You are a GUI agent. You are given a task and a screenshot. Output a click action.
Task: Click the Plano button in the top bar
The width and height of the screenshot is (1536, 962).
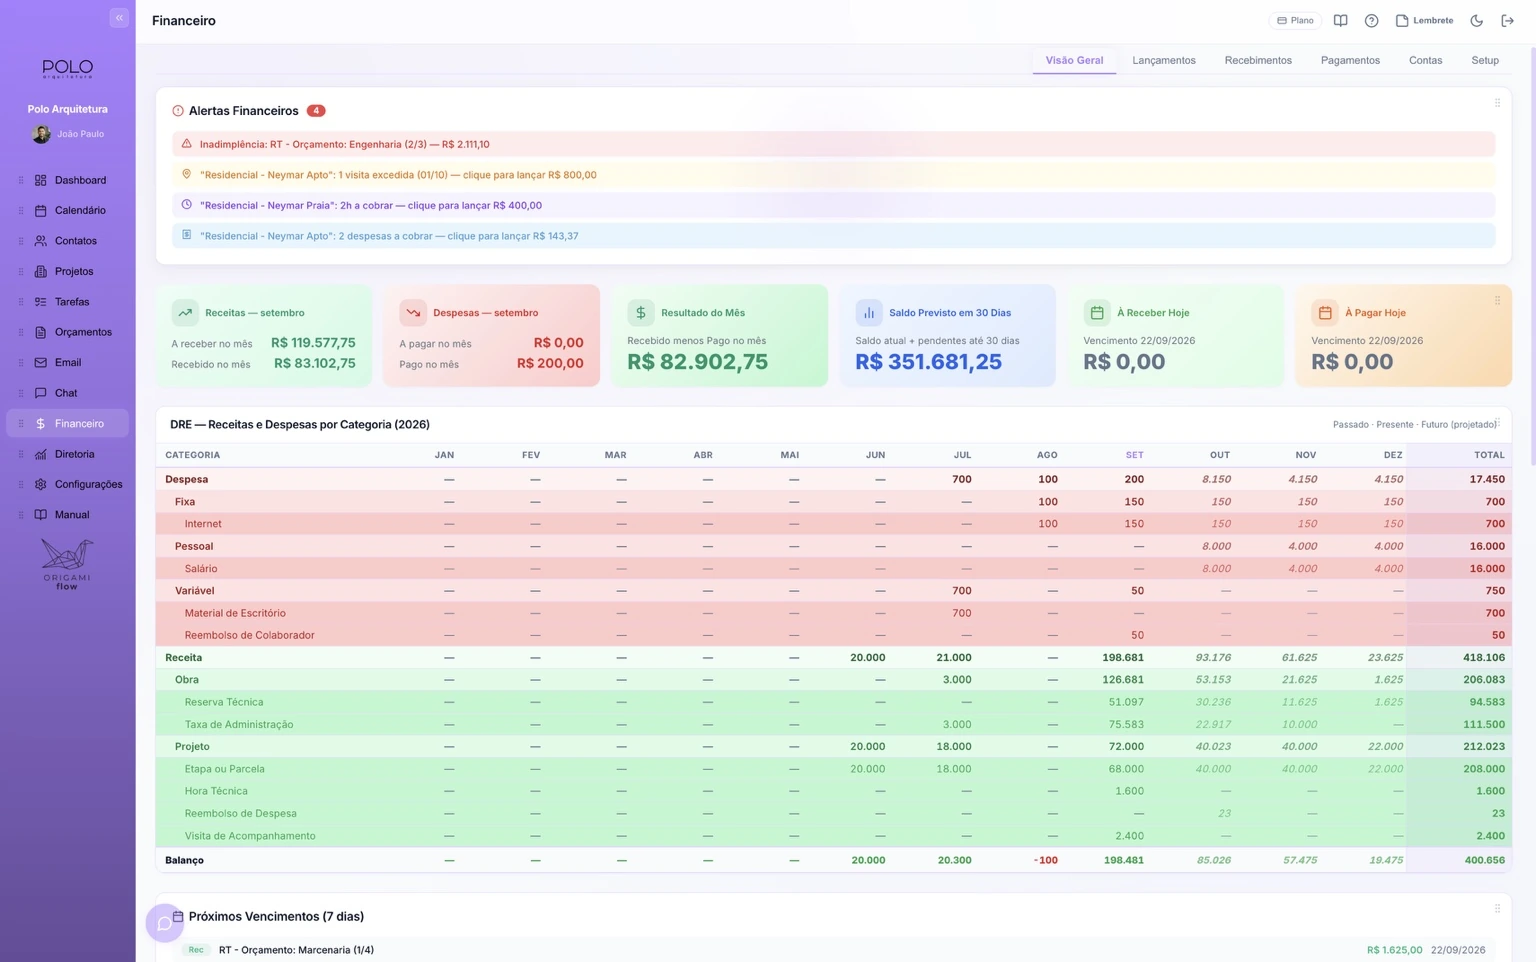(1295, 21)
